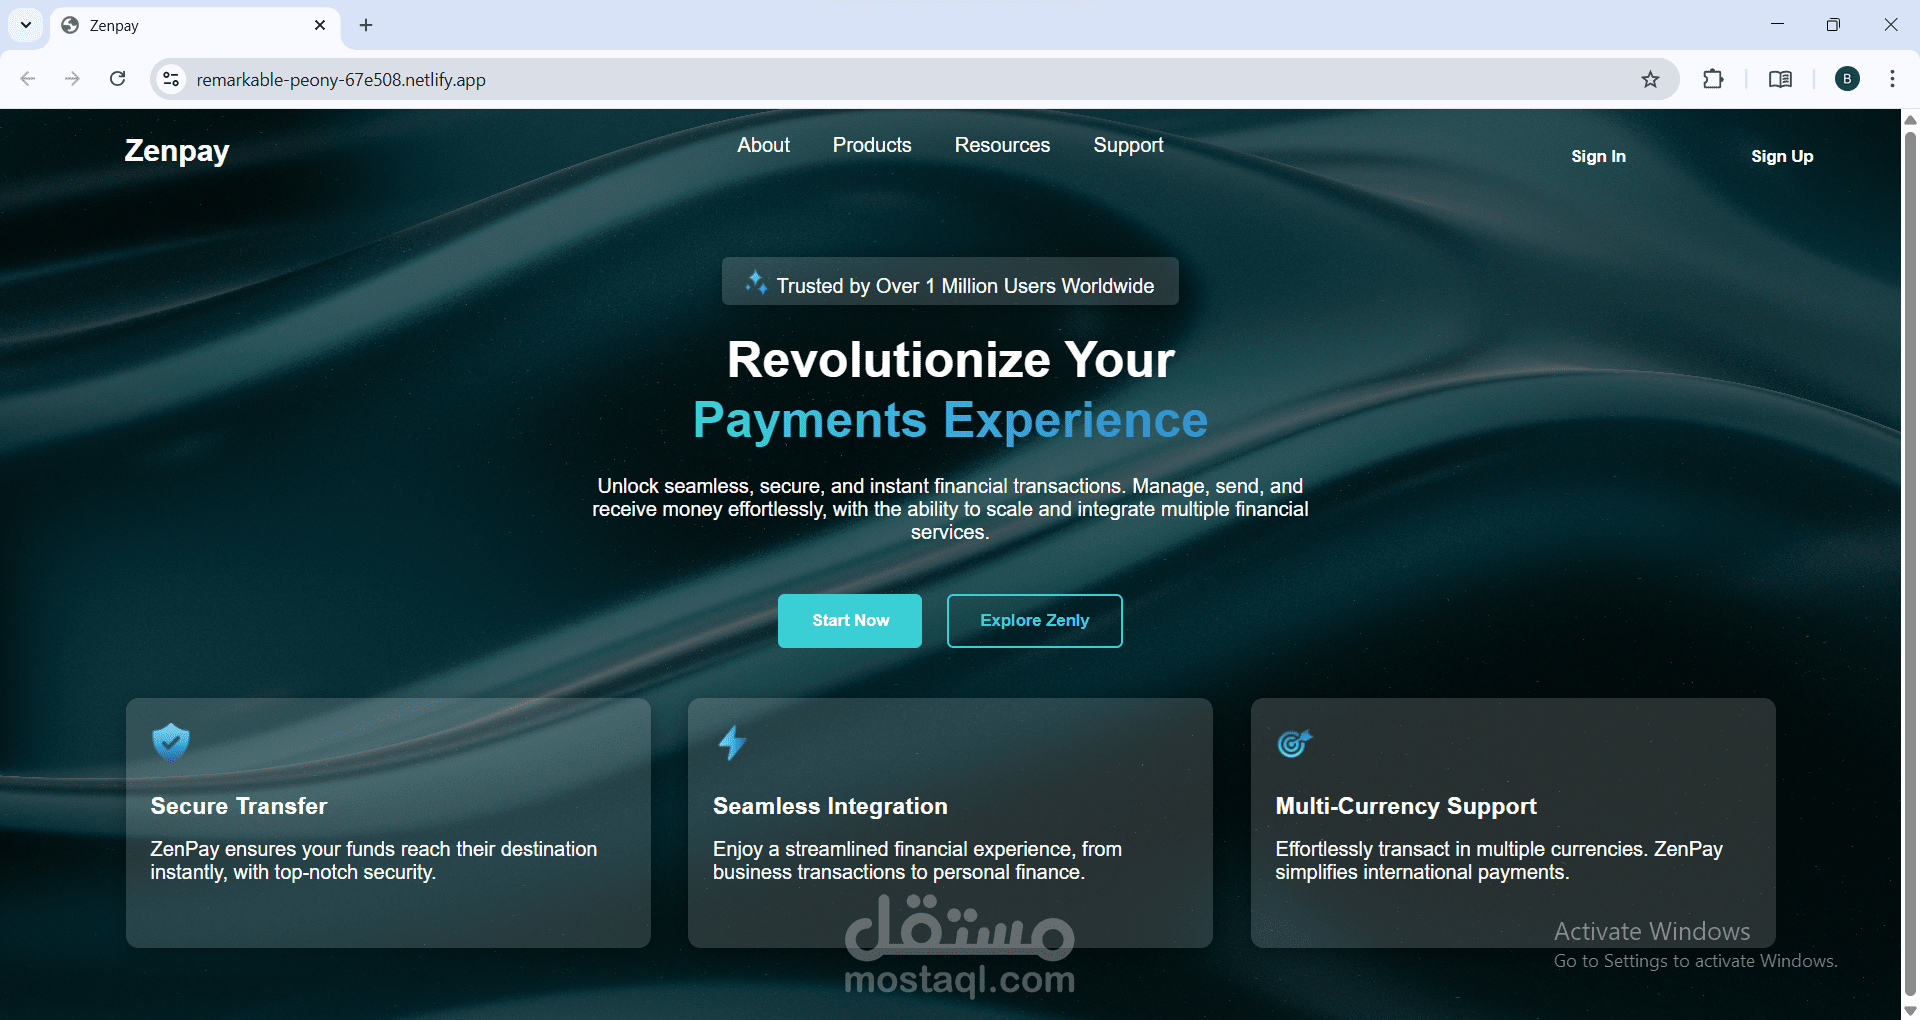
Task: Open a new browser tab
Action: click(x=366, y=25)
